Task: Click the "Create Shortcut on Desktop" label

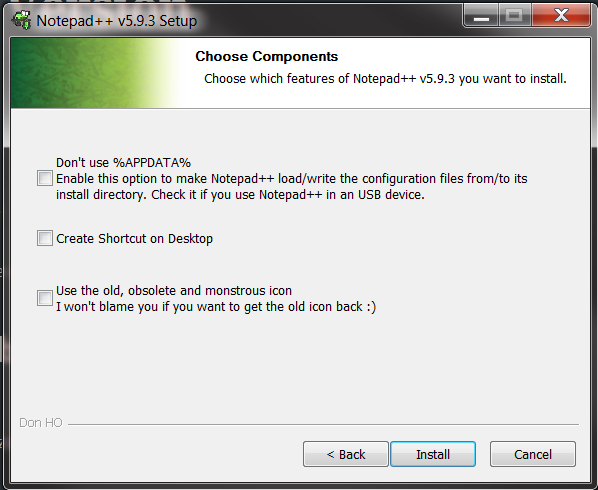Action: point(134,239)
